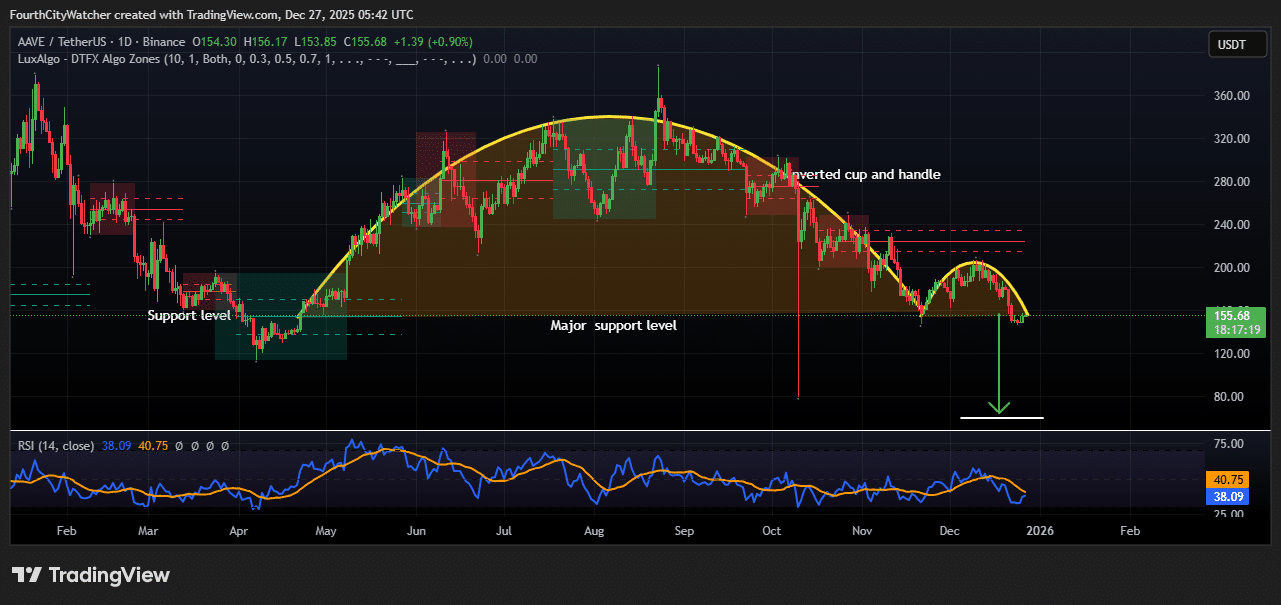1281x605 pixels.
Task: Select the 'Support level' annotation on the left
Action: tap(189, 316)
